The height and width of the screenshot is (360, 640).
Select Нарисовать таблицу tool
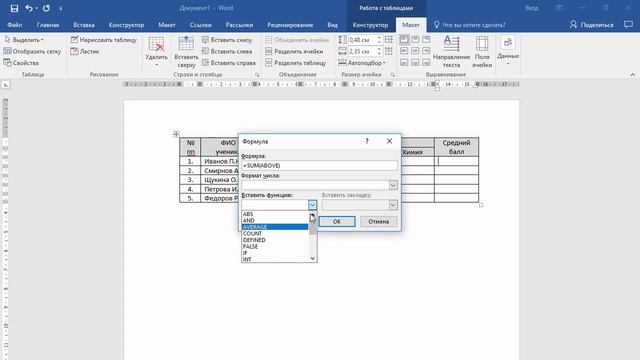[x=103, y=40]
